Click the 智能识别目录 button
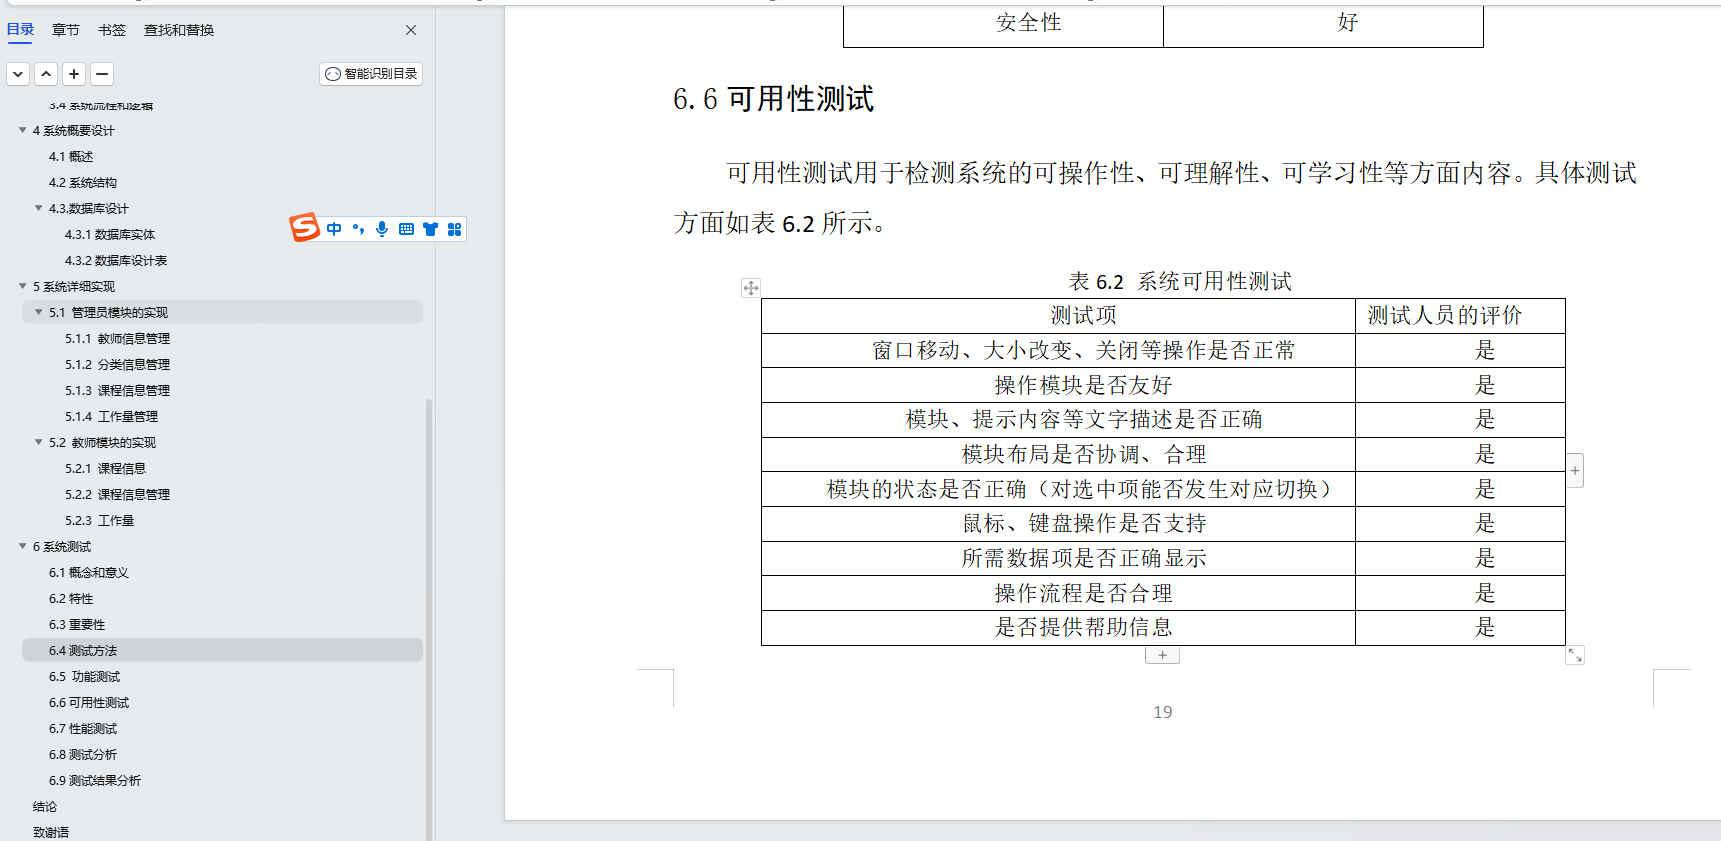Image resolution: width=1721 pixels, height=841 pixels. (371, 74)
